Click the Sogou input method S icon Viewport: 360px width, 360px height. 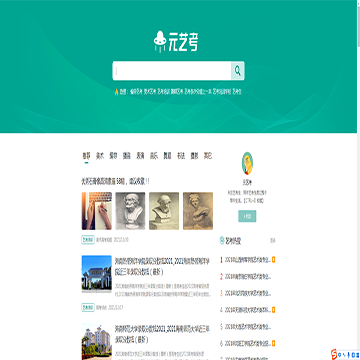334,353
